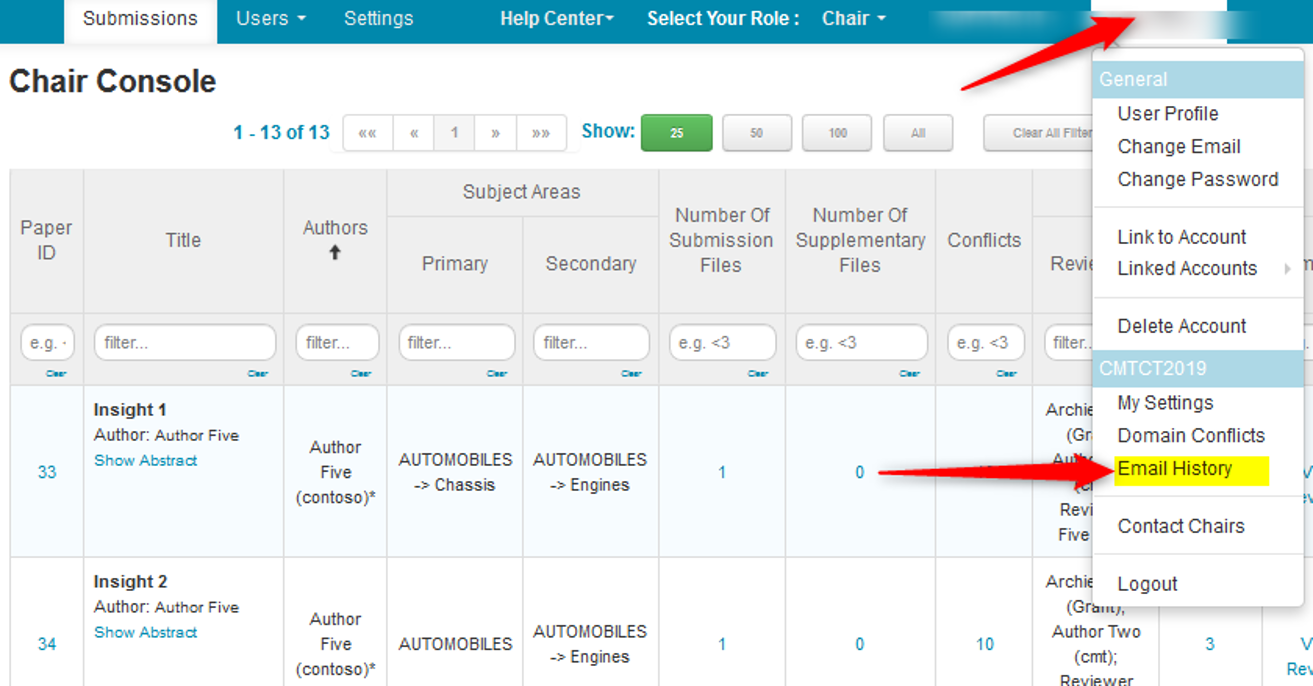The width and height of the screenshot is (1313, 686).
Task: Select User Profile menu entry
Action: [1167, 114]
